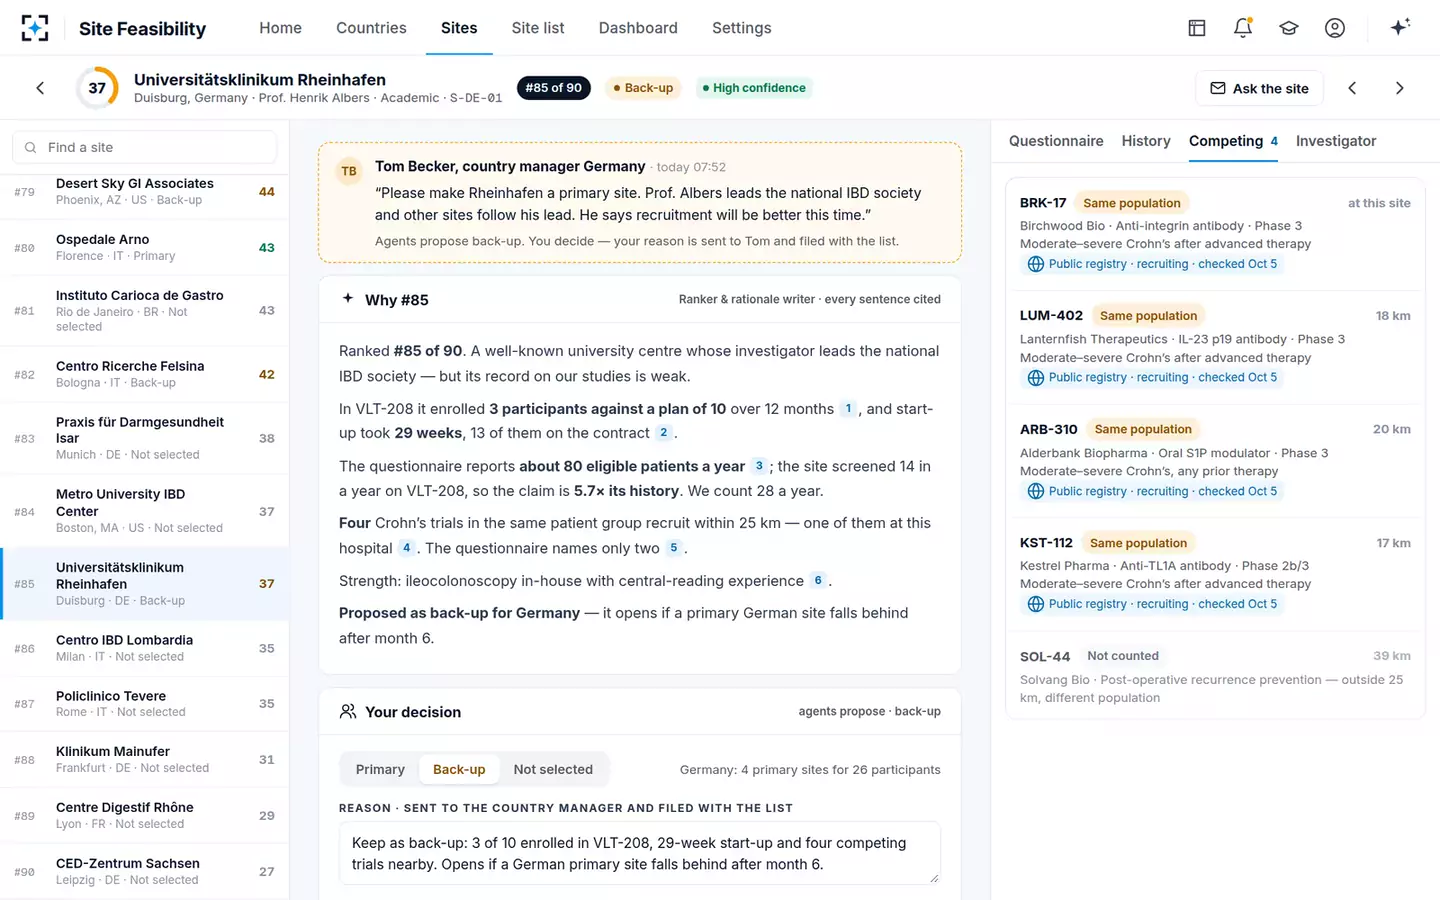The height and width of the screenshot is (900, 1440).
Task: Go back with the left arrow beside score ring
Action: pyautogui.click(x=40, y=88)
